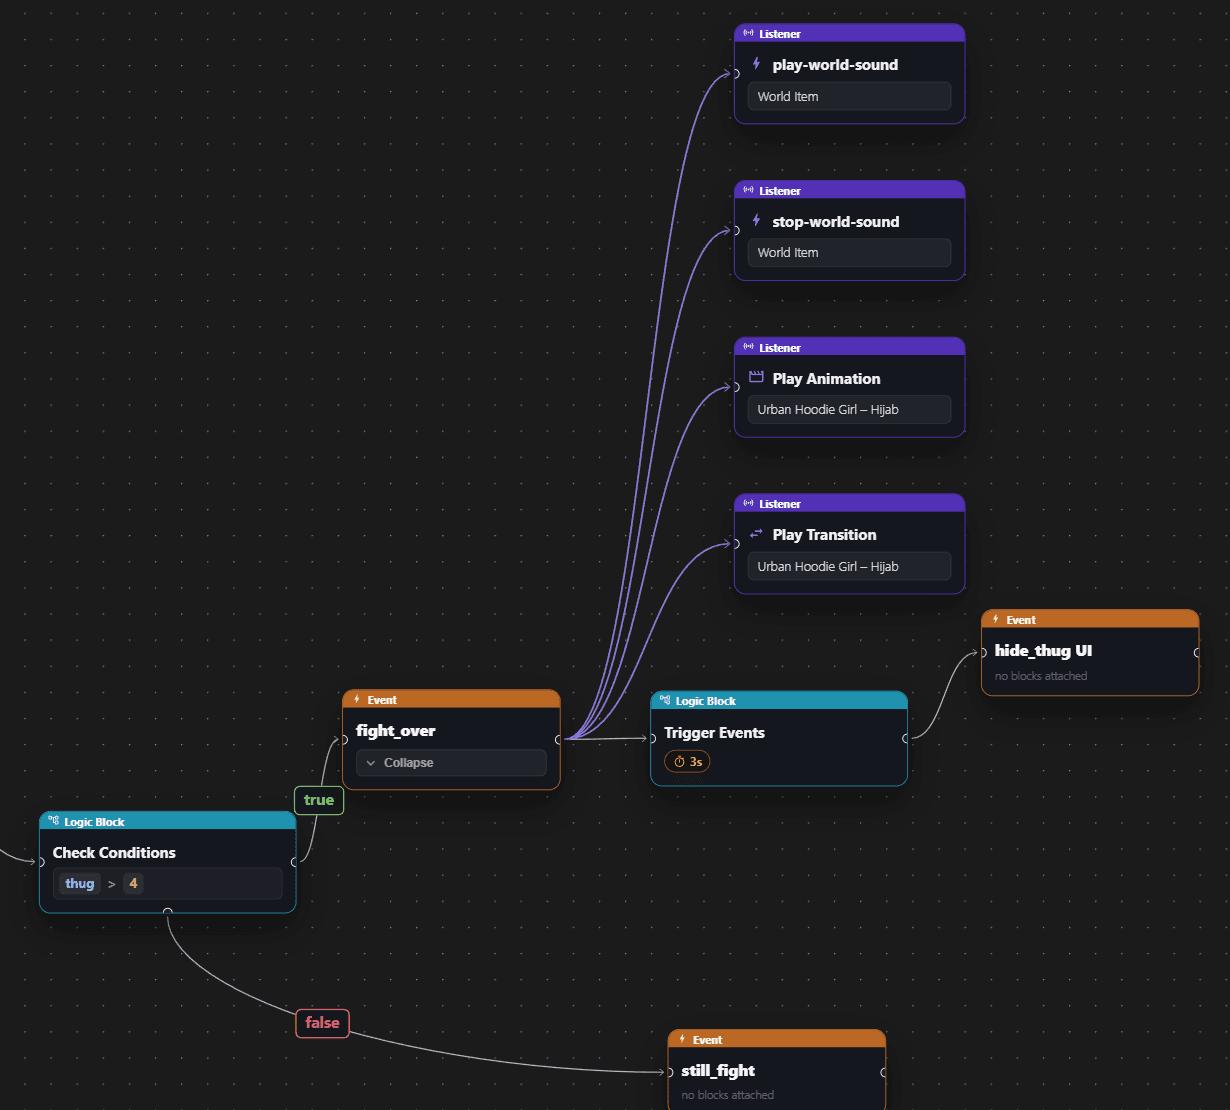
Task: Click the broadcast icon on the Play Animation Listener header
Action: 748,347
